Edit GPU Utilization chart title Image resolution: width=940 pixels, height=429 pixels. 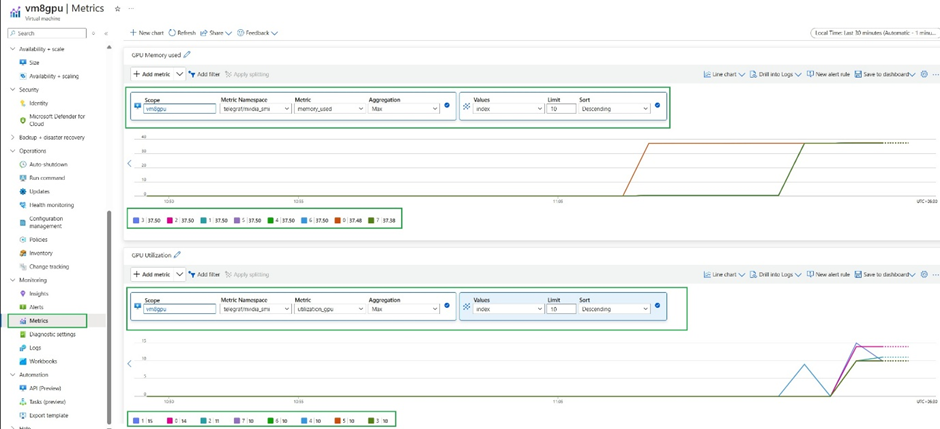point(177,255)
